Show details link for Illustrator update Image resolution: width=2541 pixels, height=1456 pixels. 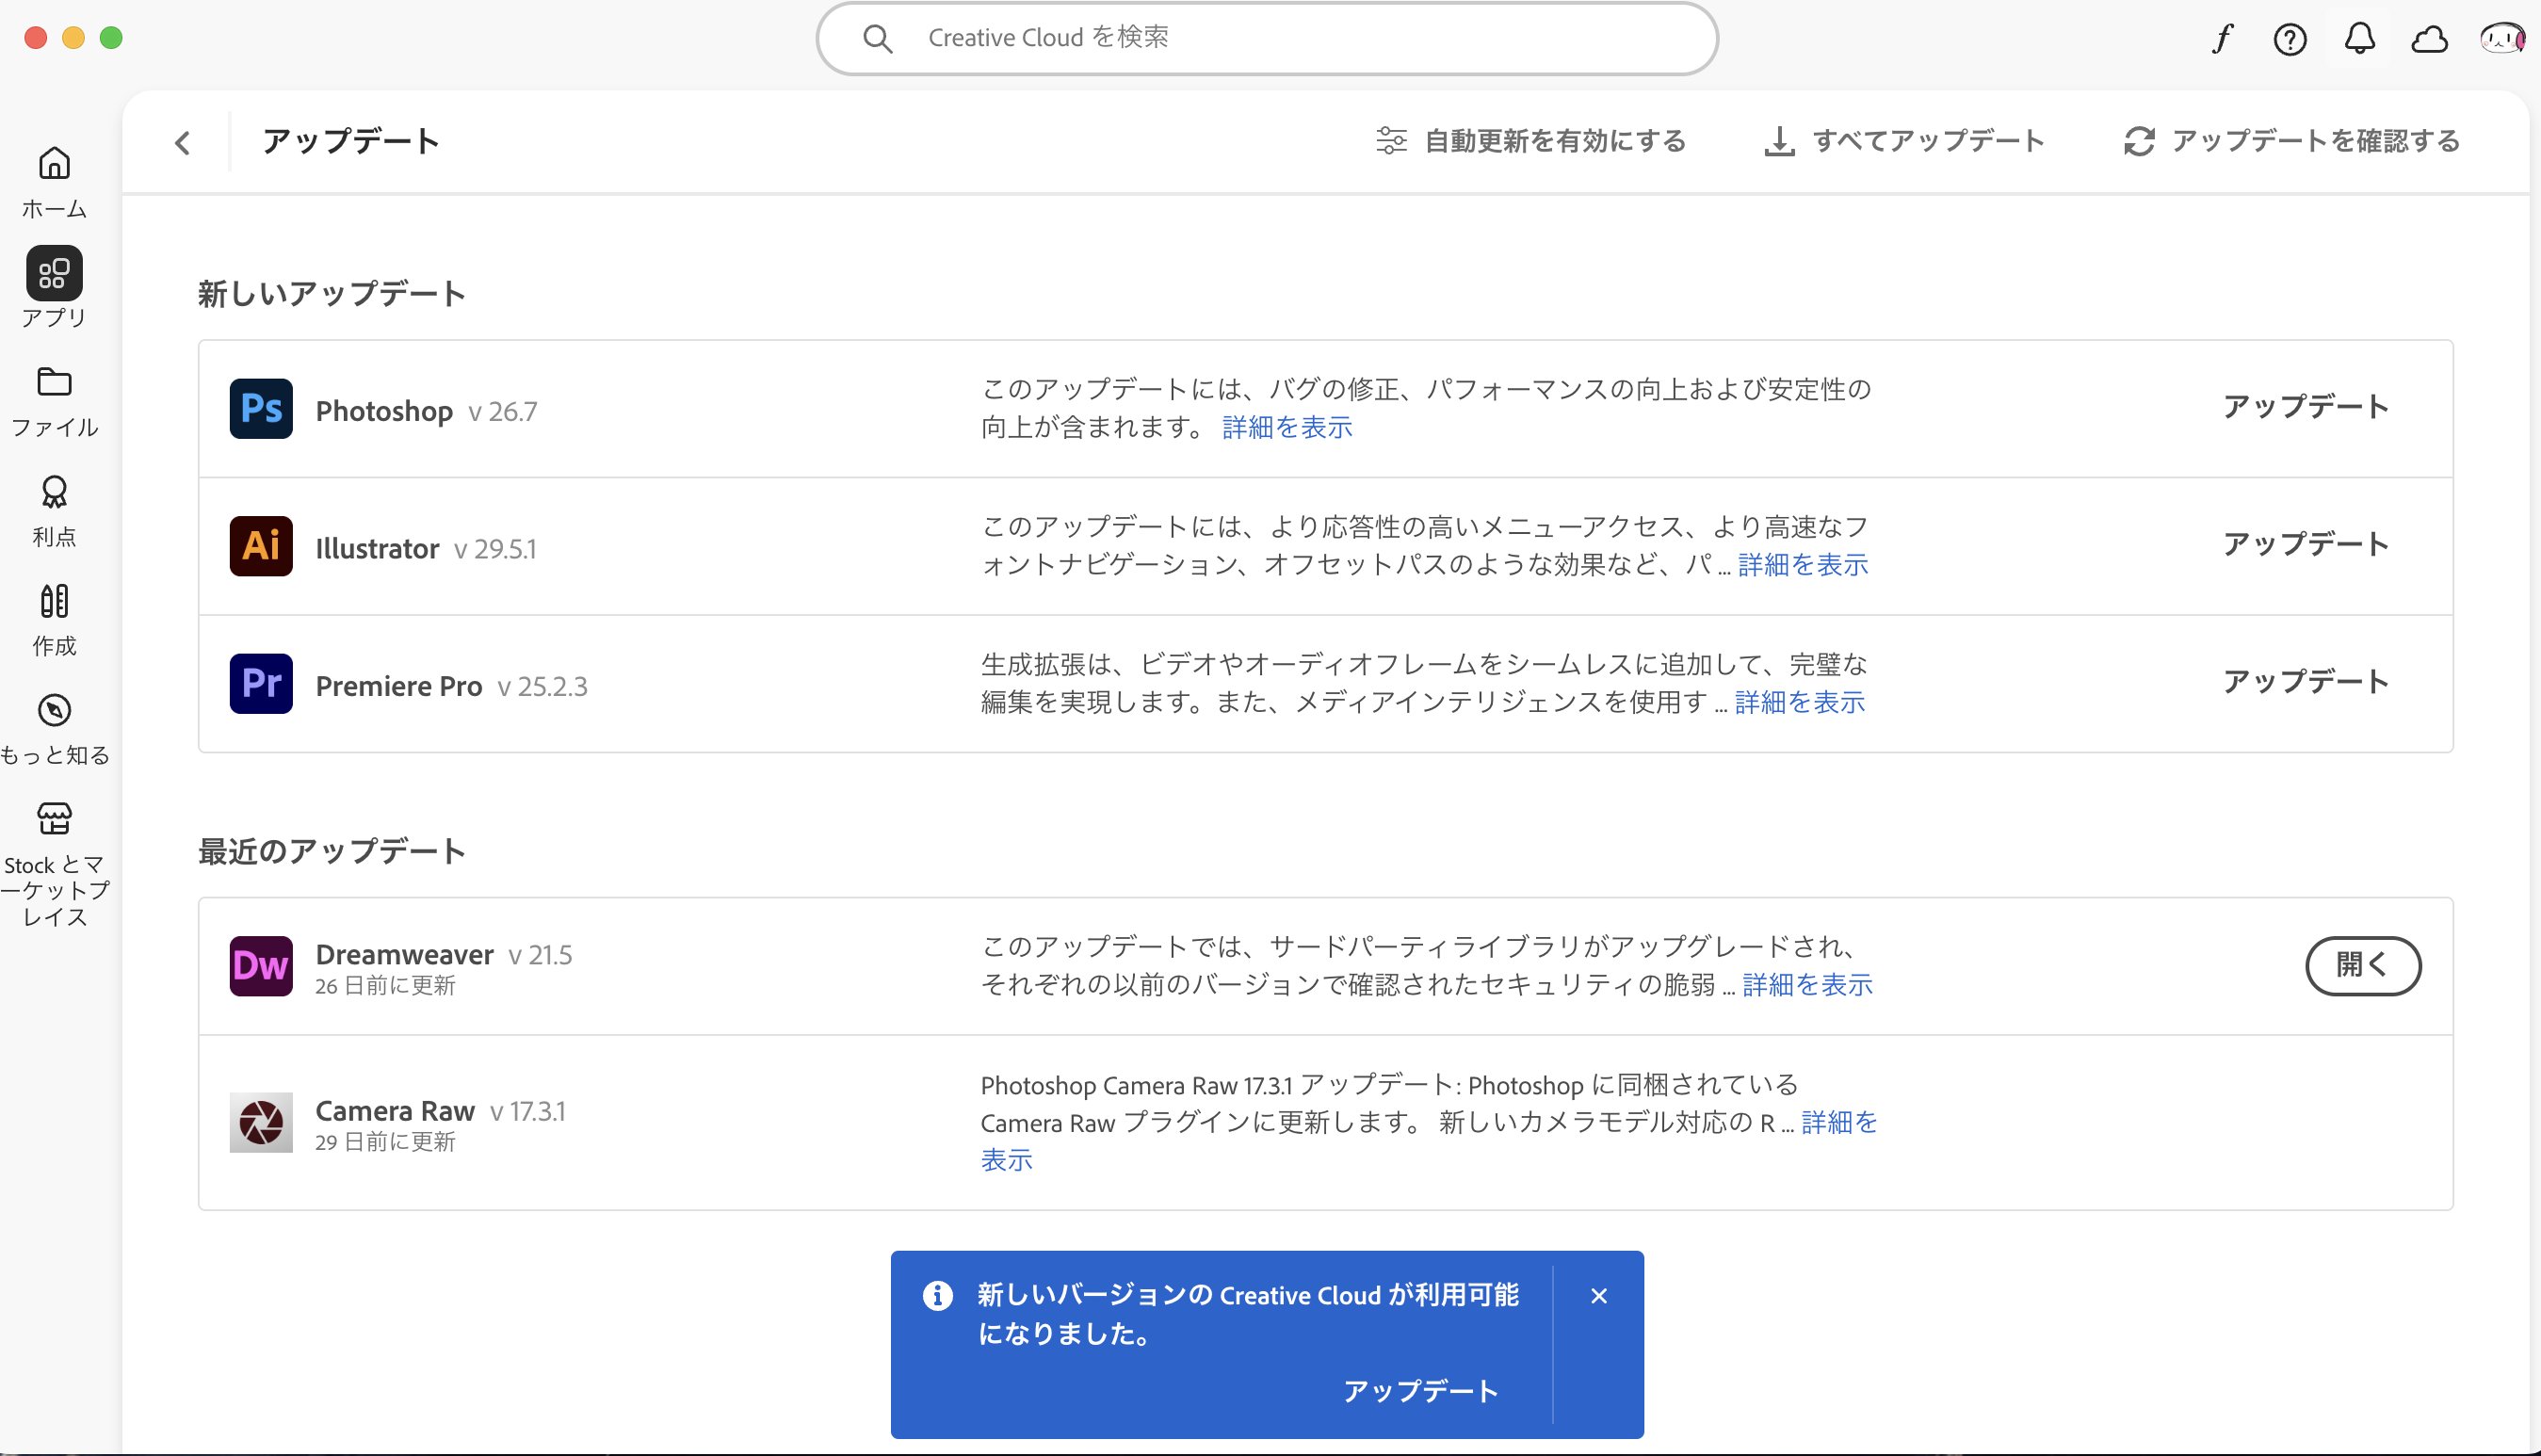click(x=1803, y=565)
